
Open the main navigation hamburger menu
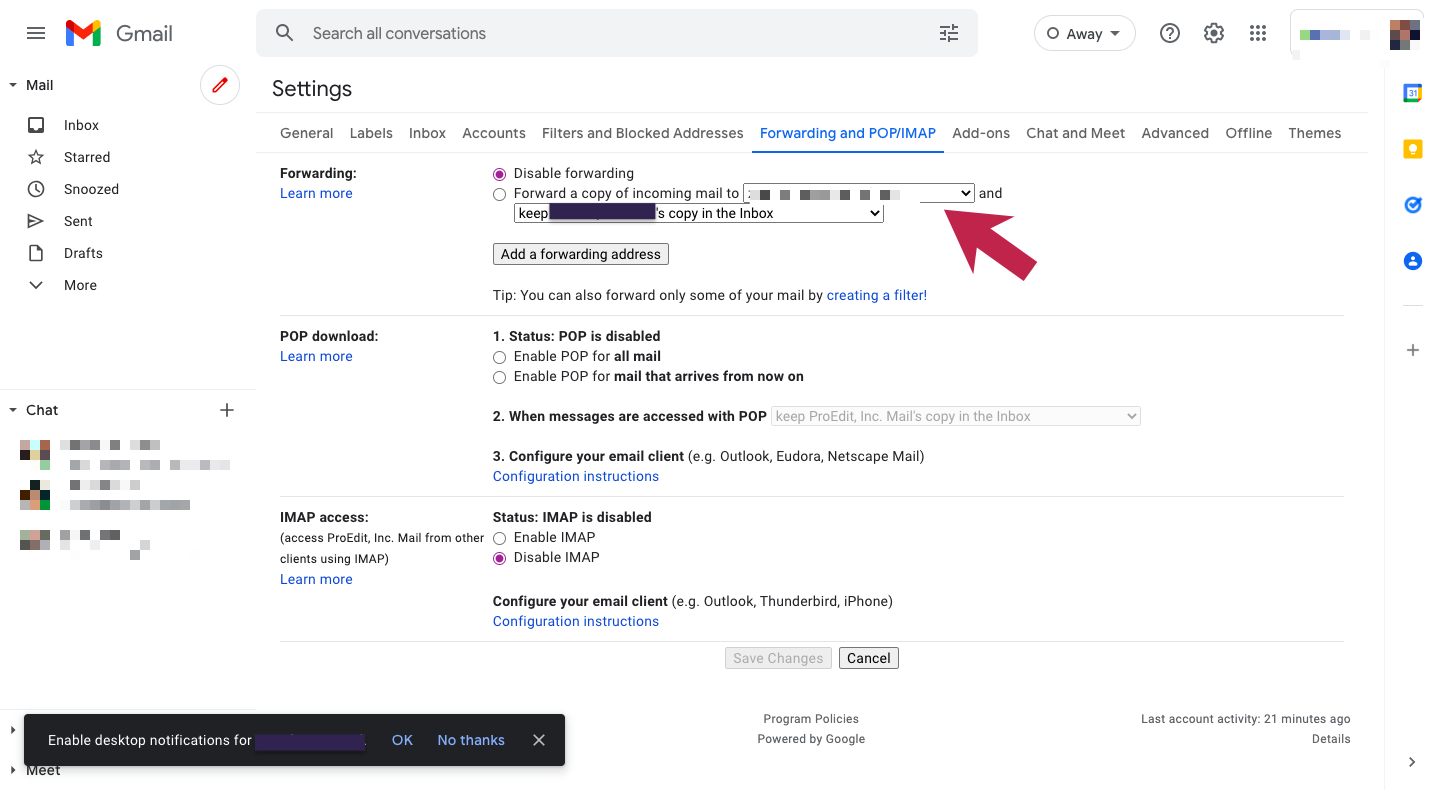pyautogui.click(x=36, y=32)
